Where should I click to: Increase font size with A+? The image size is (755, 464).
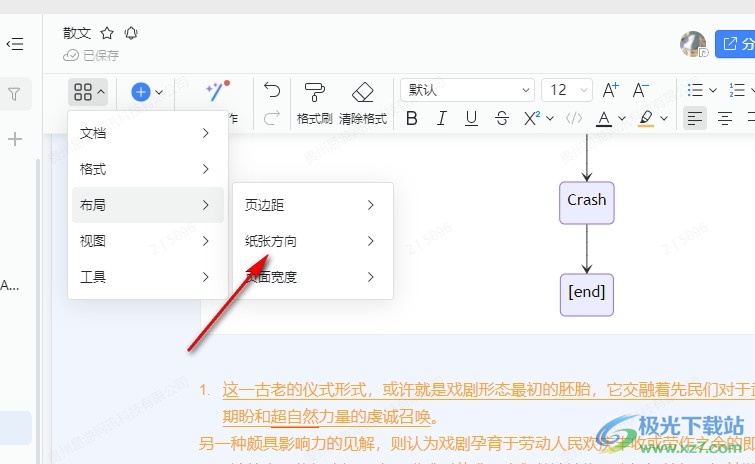click(x=610, y=90)
